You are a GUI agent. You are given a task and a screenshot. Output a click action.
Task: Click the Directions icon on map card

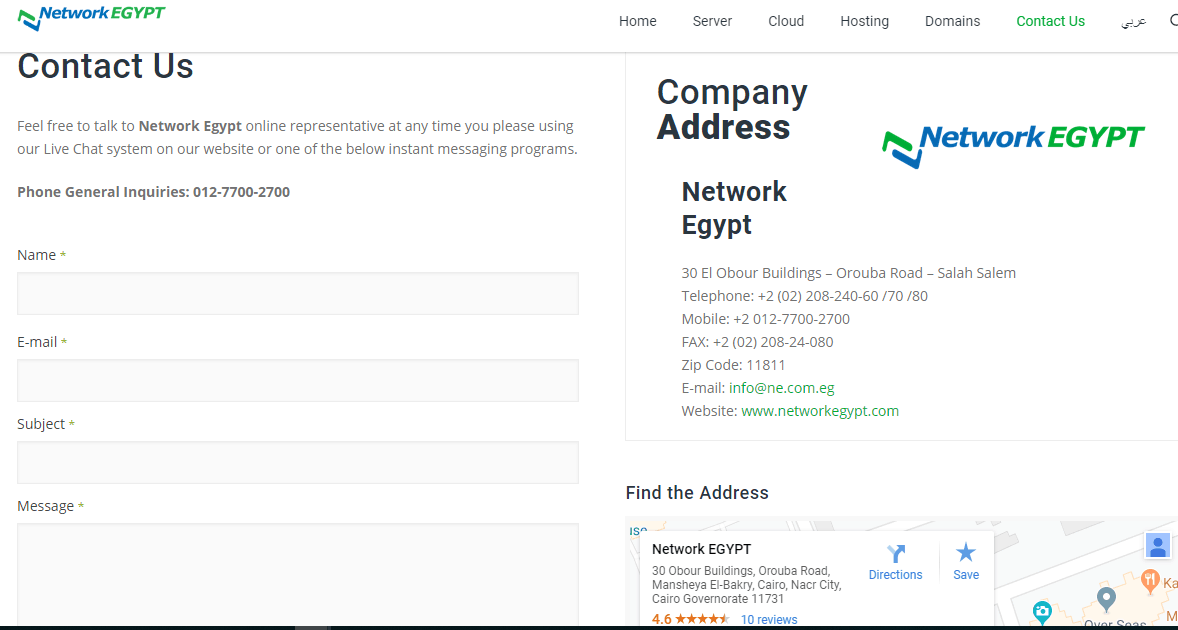(896, 554)
